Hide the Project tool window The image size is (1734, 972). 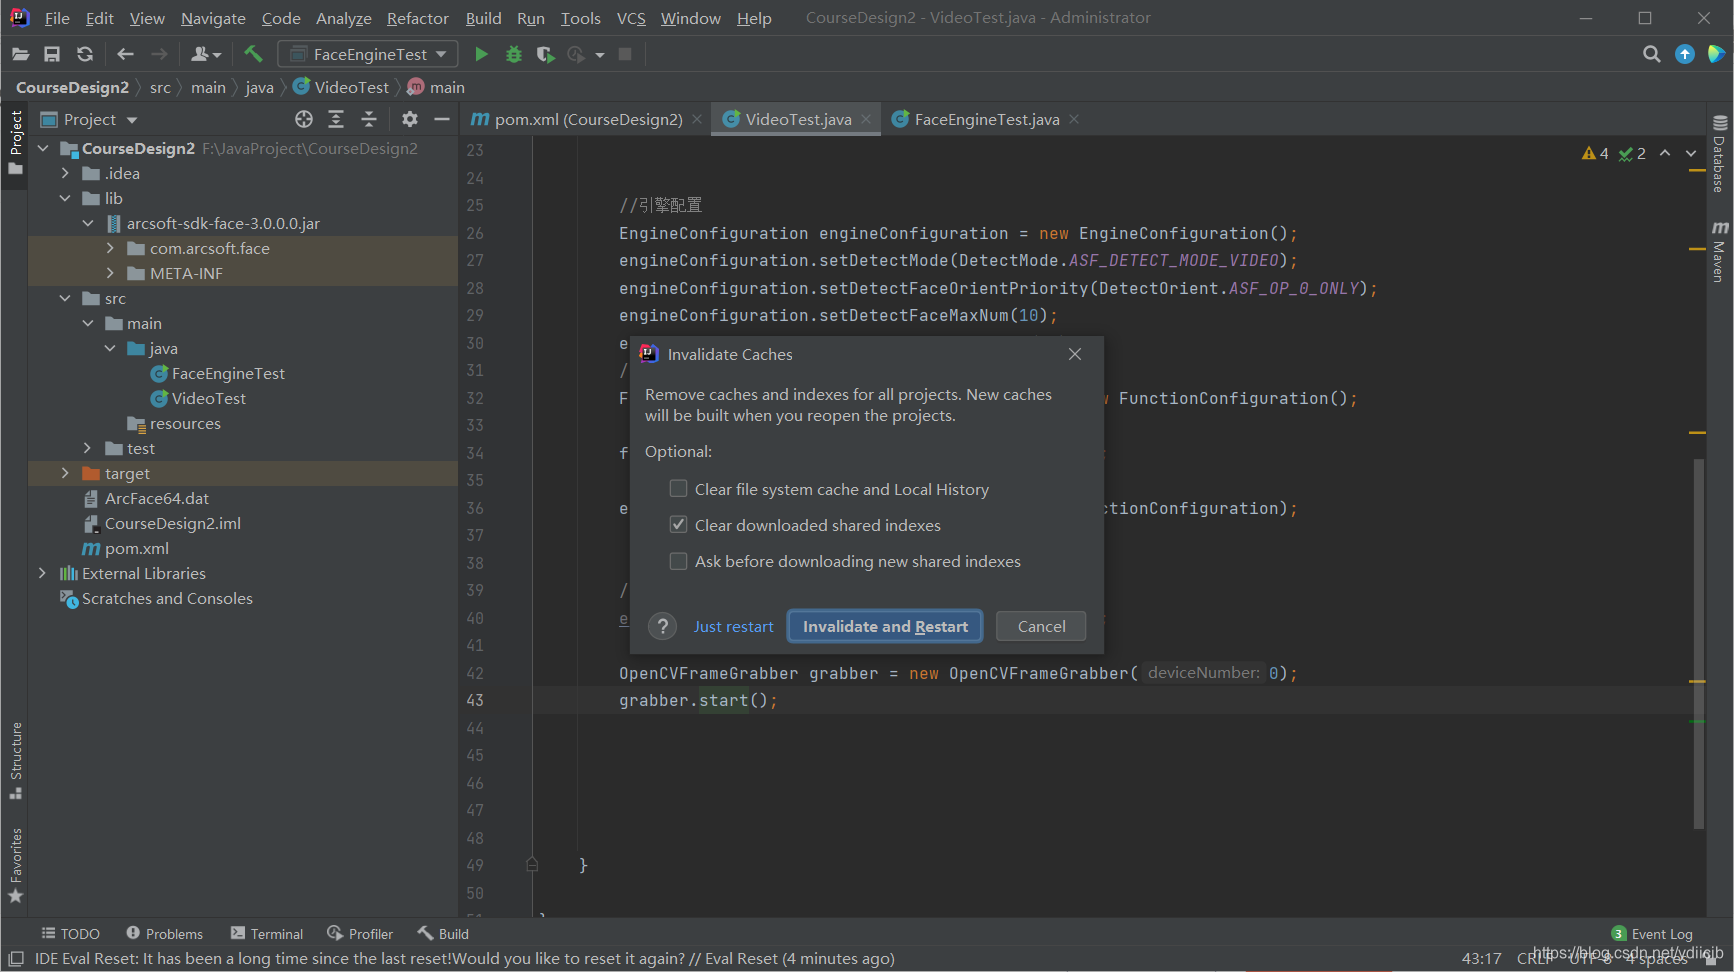click(x=441, y=119)
